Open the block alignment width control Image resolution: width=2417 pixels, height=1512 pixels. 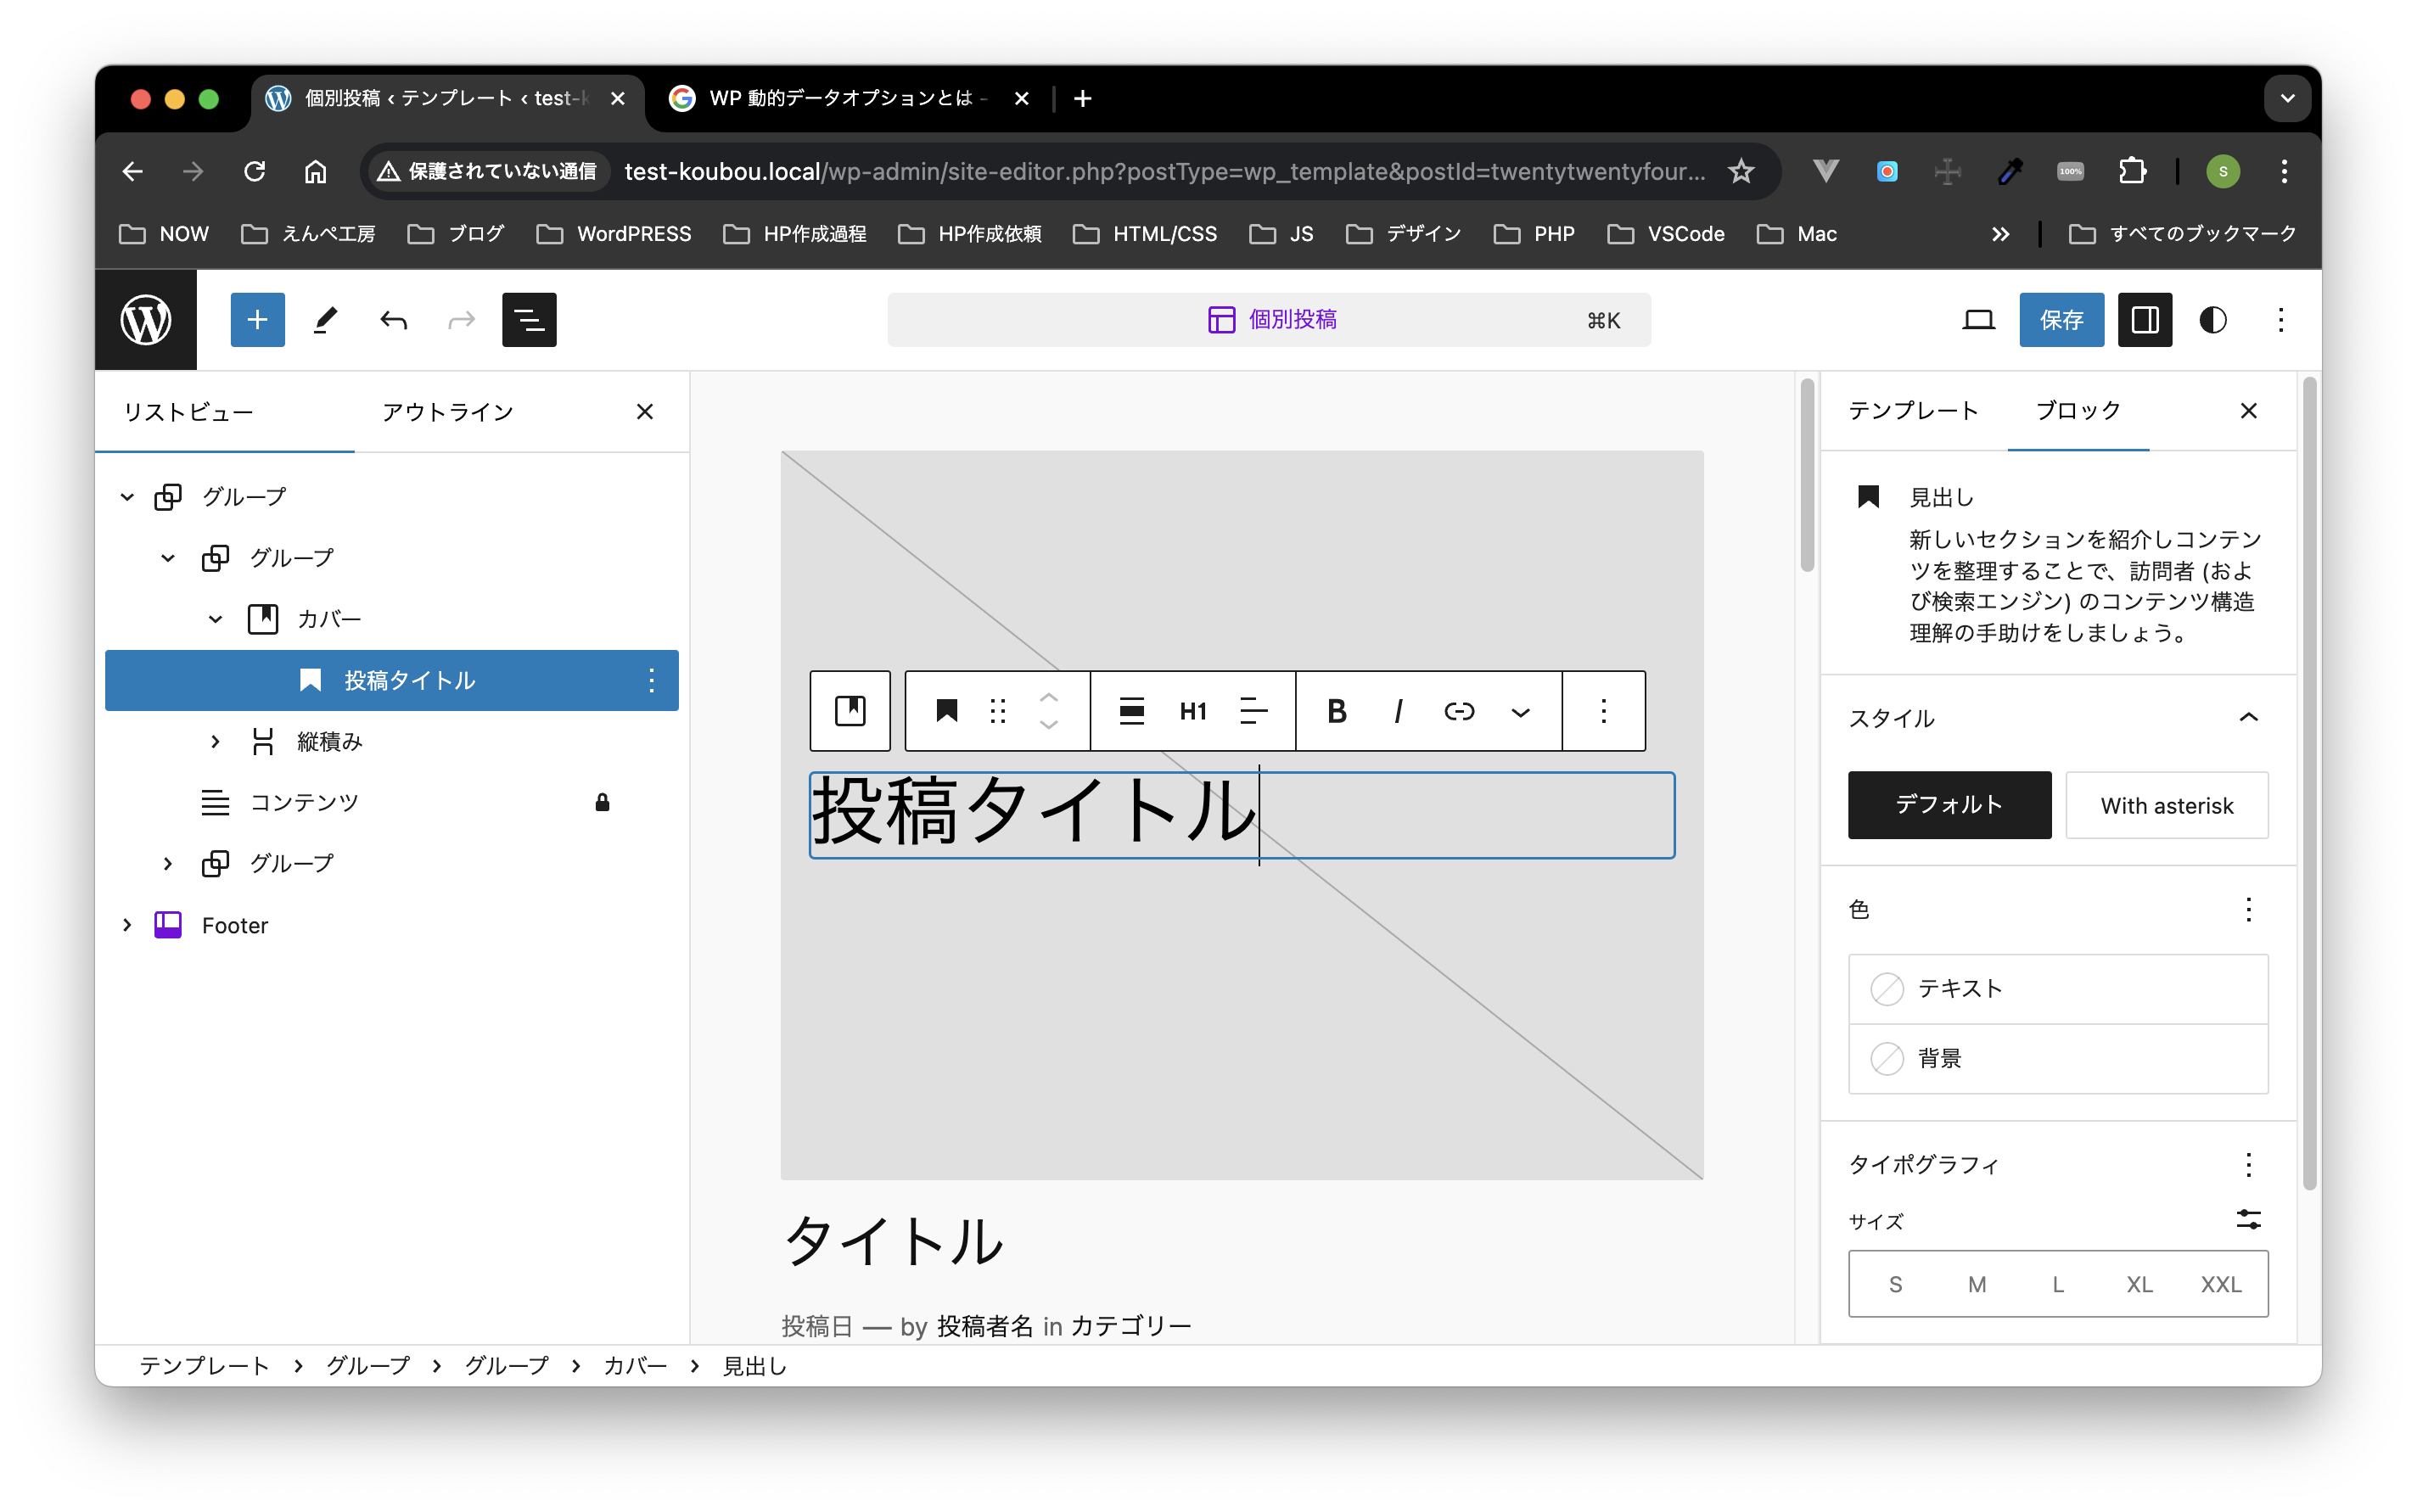click(x=1131, y=711)
